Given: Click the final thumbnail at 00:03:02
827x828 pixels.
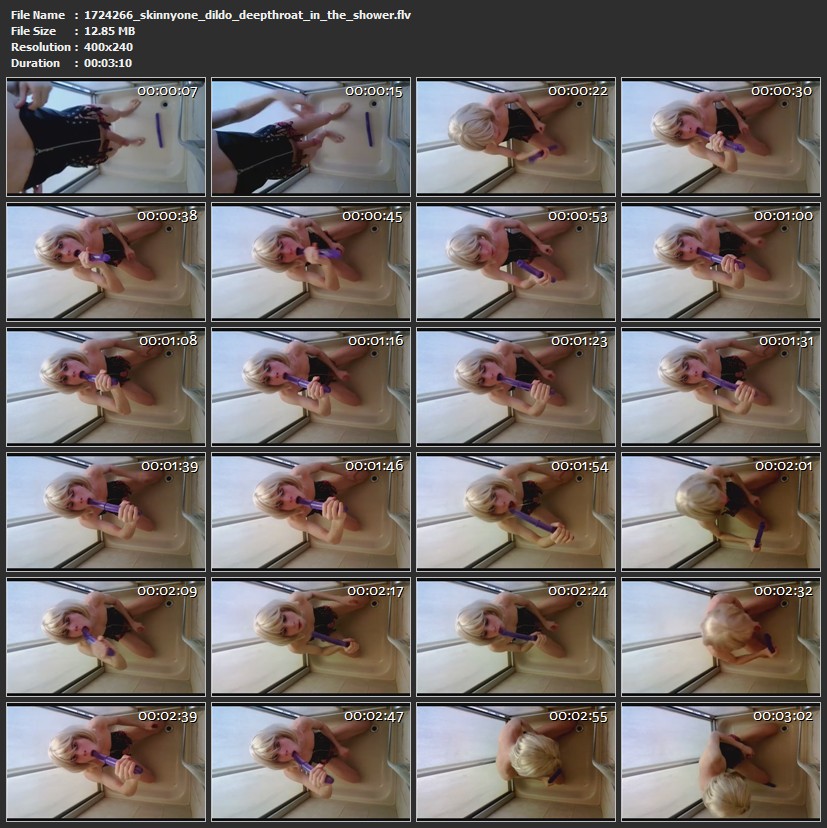Looking at the screenshot, I should coord(720,762).
